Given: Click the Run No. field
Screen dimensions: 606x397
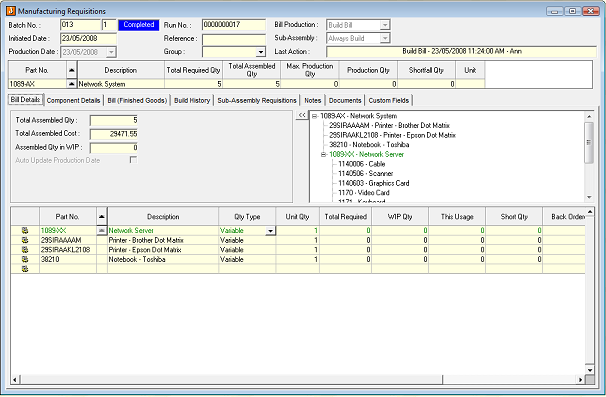Looking at the screenshot, I should (234, 25).
